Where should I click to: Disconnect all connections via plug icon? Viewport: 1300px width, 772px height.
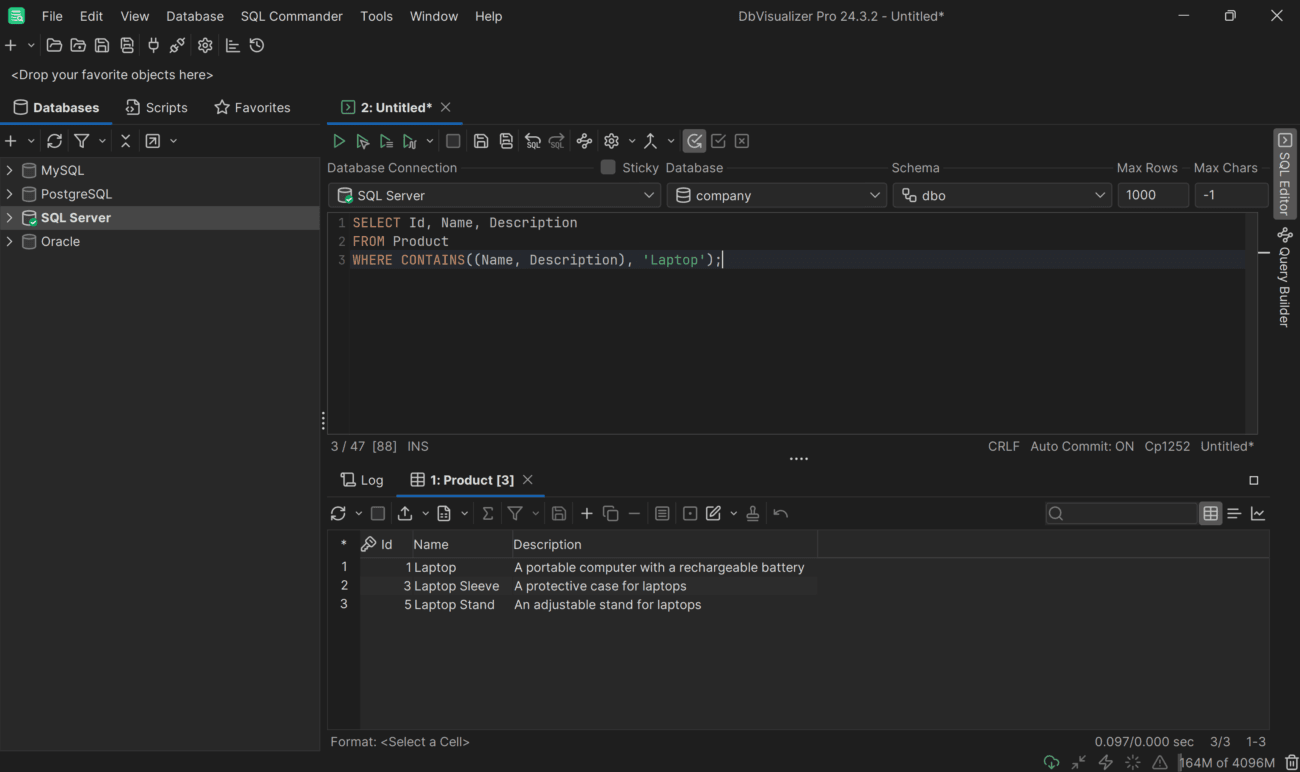177,45
